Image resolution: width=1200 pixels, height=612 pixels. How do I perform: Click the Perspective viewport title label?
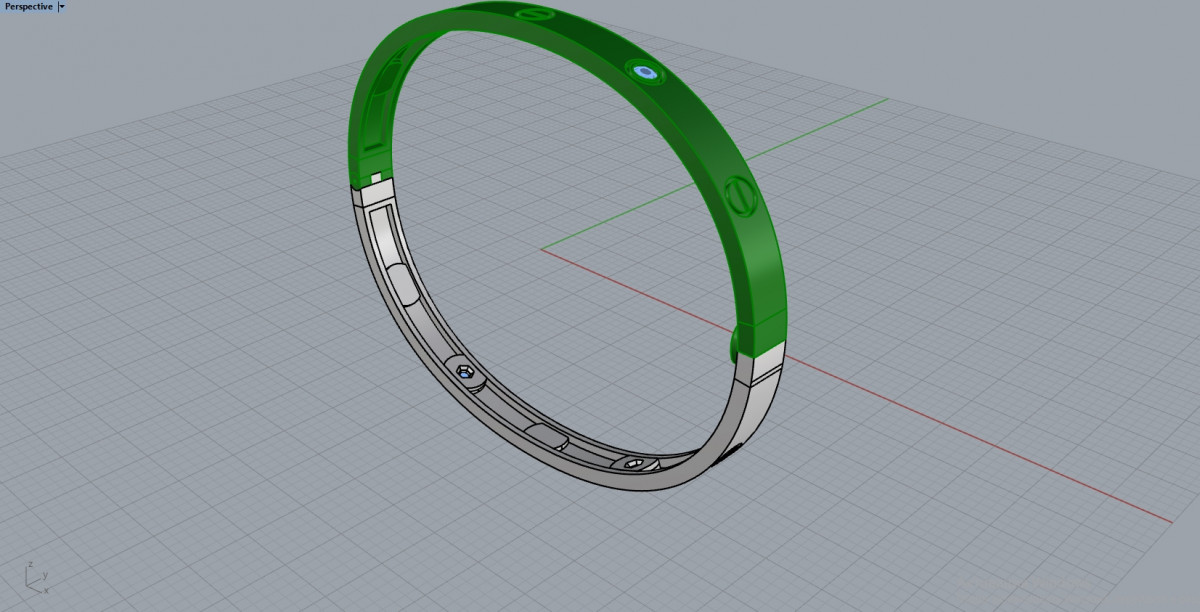28,6
